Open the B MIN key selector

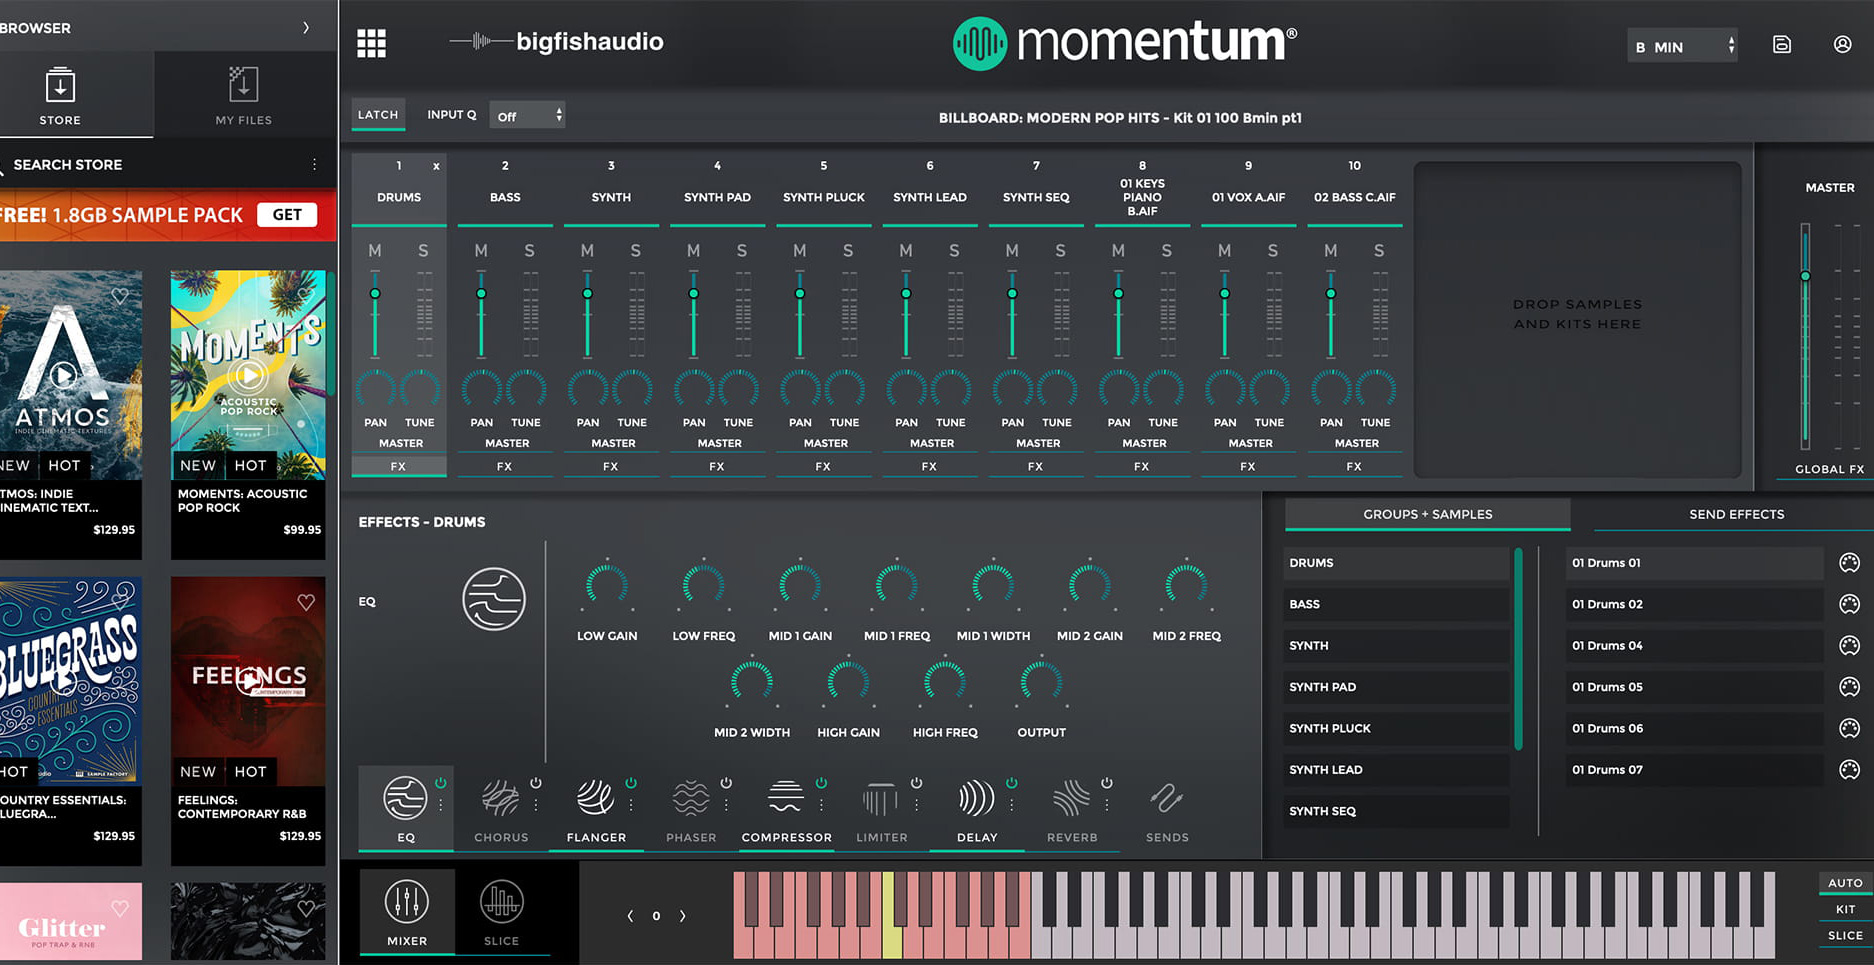(1683, 47)
